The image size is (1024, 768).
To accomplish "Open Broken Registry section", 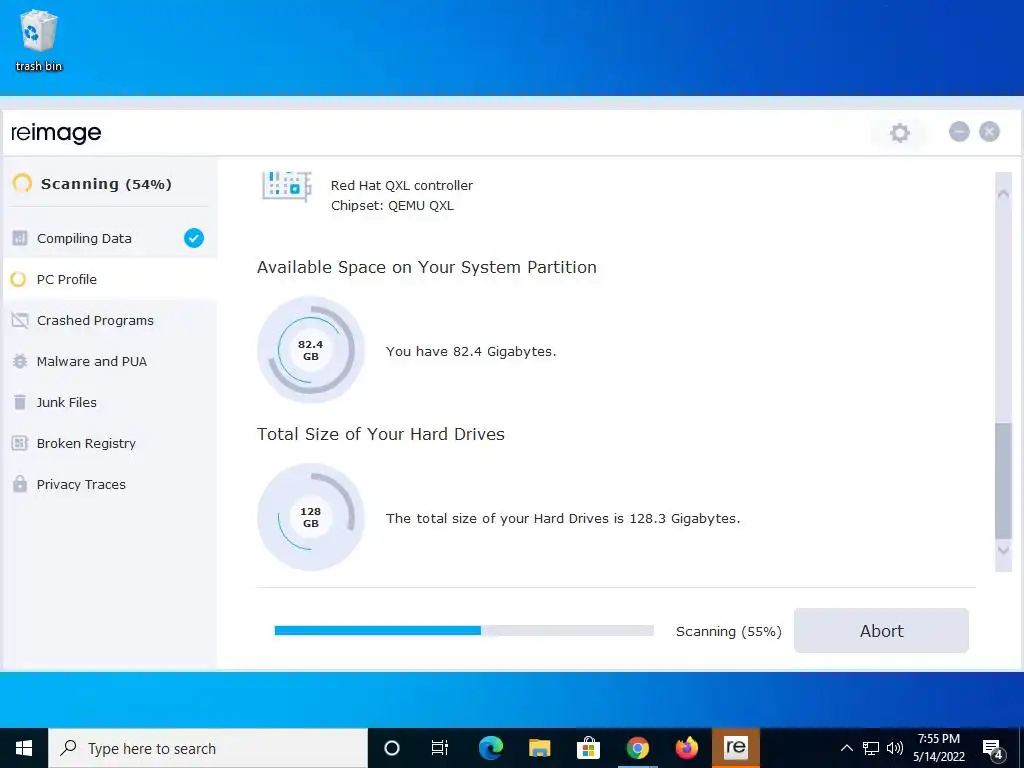I will point(110,443).
